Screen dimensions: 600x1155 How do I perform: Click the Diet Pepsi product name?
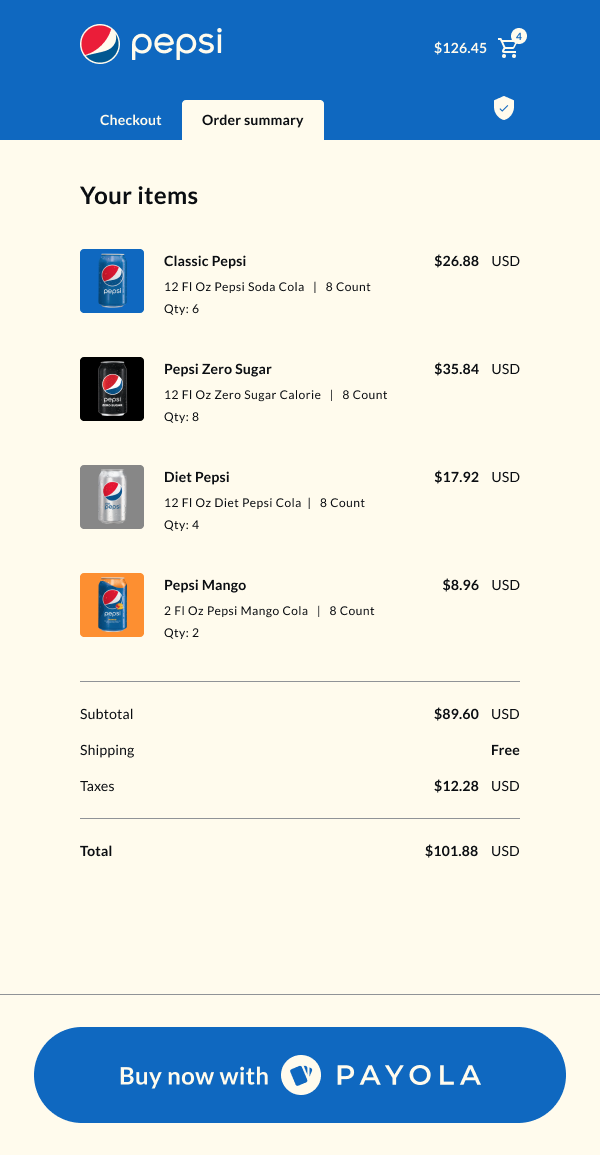coord(197,477)
